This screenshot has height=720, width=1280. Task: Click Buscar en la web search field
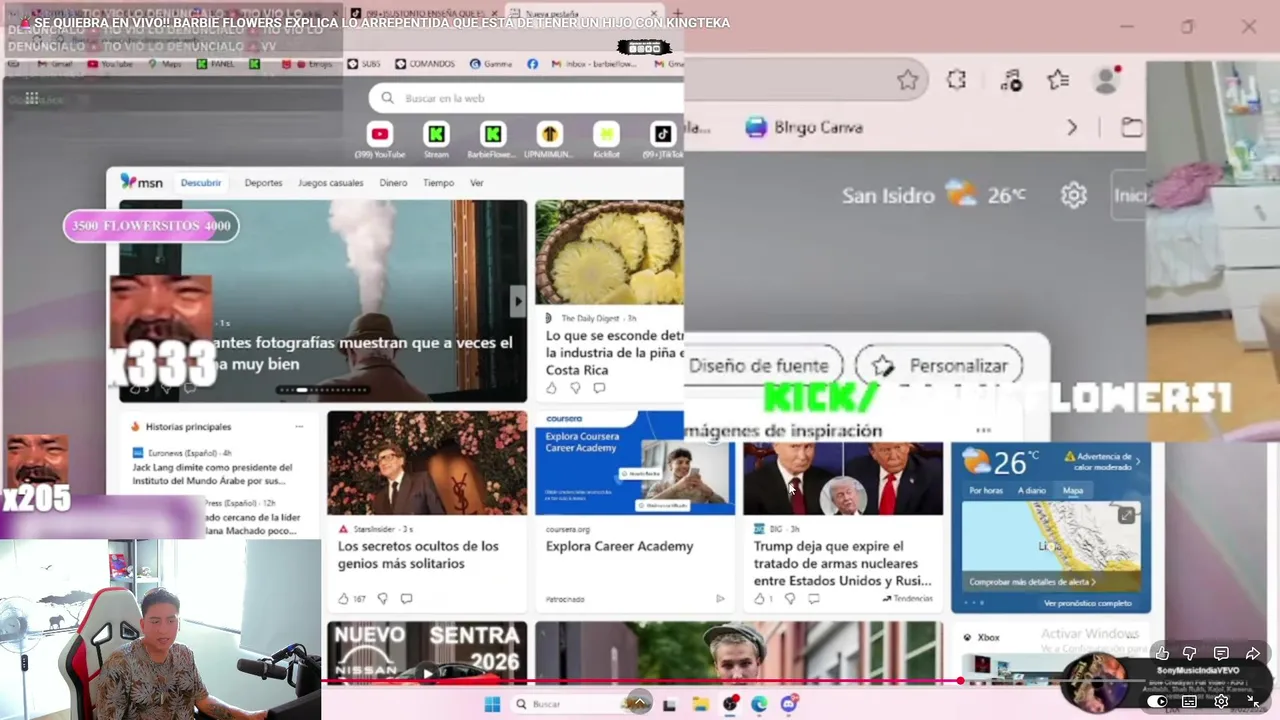pos(526,98)
